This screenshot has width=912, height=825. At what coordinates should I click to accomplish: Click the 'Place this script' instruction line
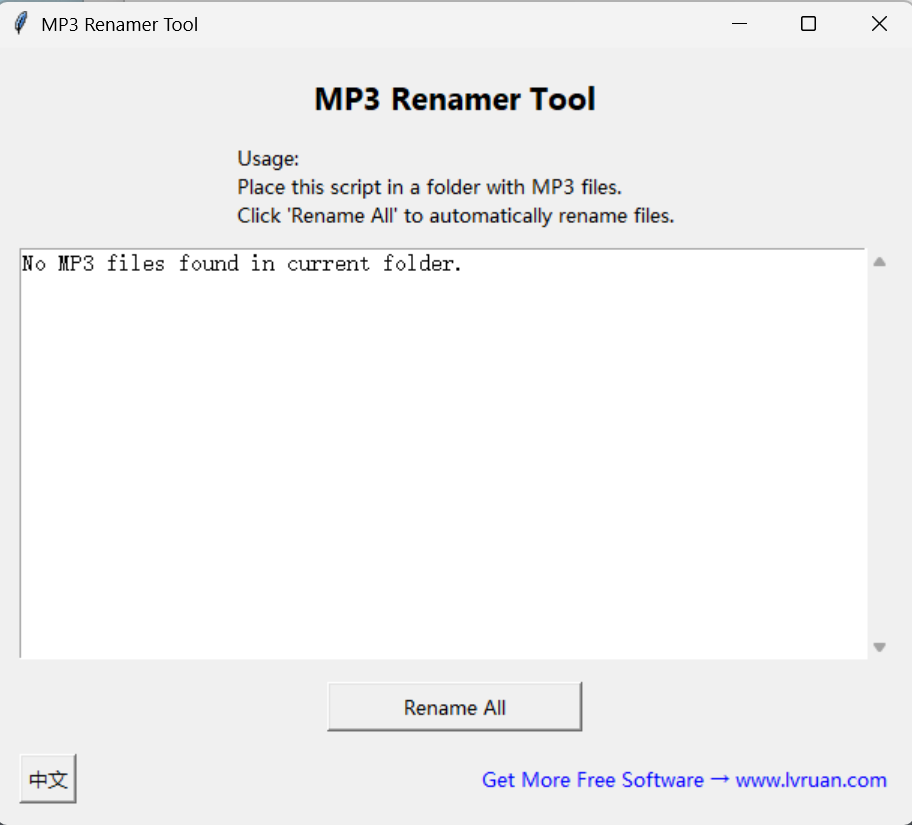pos(429,187)
